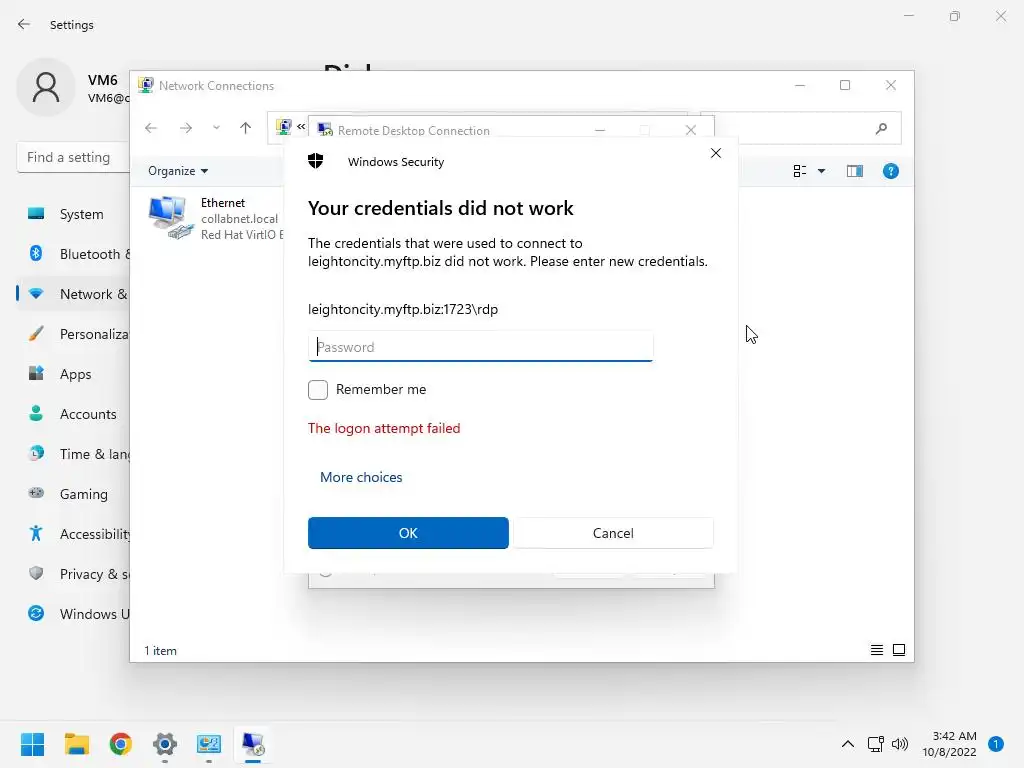The width and height of the screenshot is (1024, 768).
Task: Open Help icon in Network Connections
Action: click(x=891, y=171)
